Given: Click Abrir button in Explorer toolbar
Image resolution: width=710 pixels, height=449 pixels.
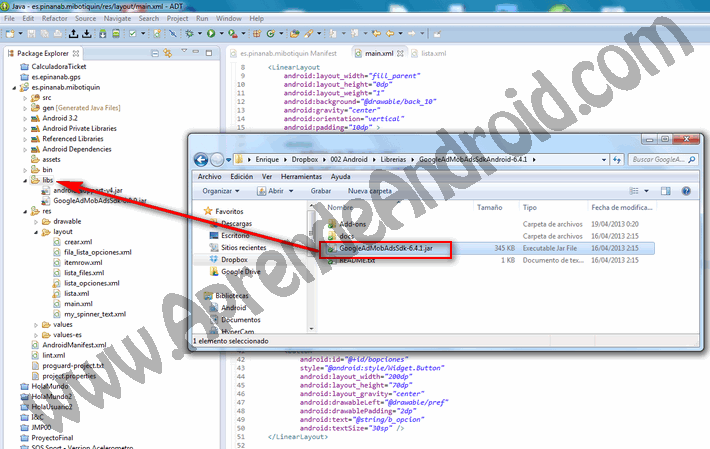Looking at the screenshot, I should pos(275,191).
